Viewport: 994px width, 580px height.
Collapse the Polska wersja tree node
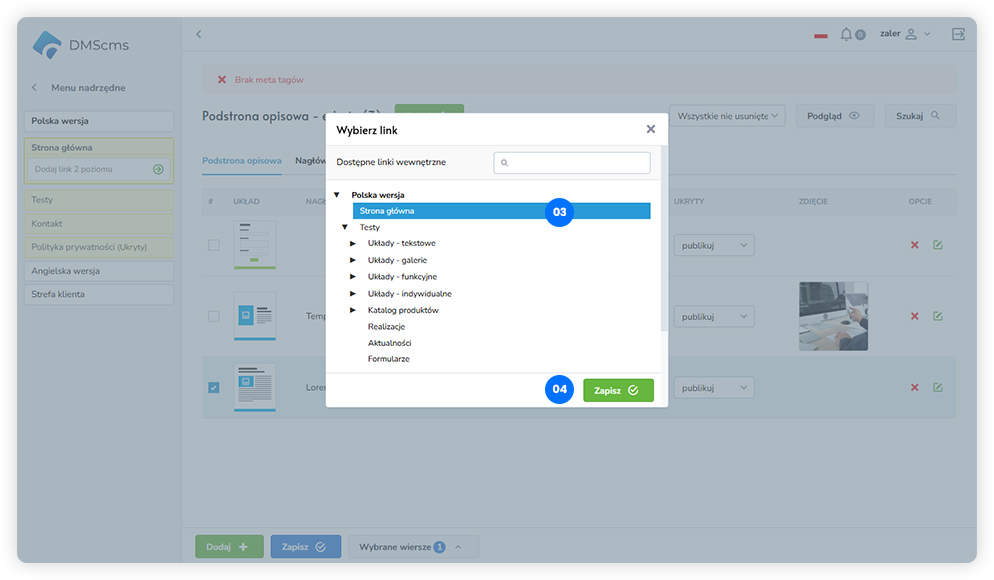[x=337, y=195]
